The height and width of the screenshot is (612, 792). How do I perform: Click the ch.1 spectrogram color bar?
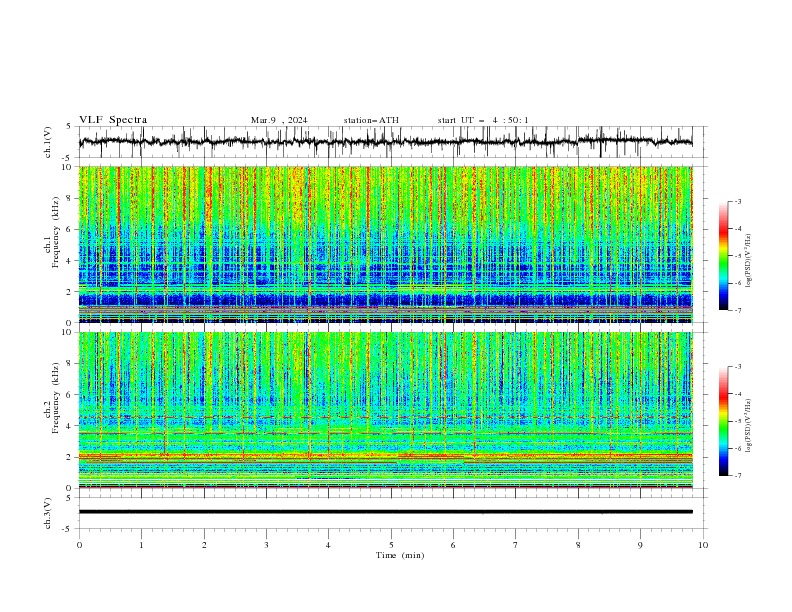pos(723,256)
